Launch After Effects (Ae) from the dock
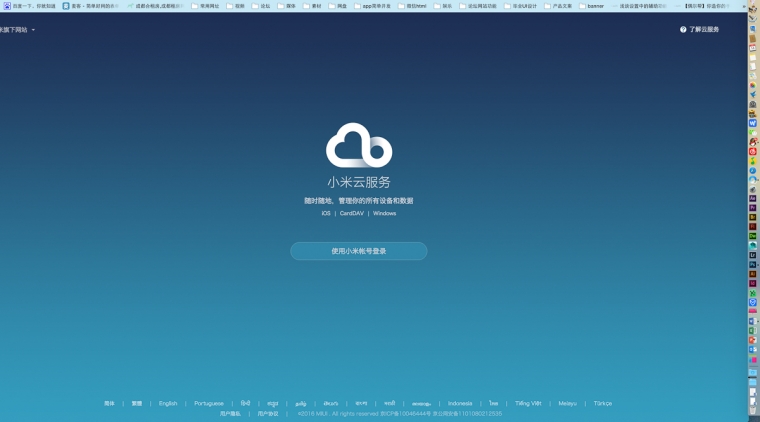This screenshot has width=760, height=422. [753, 198]
